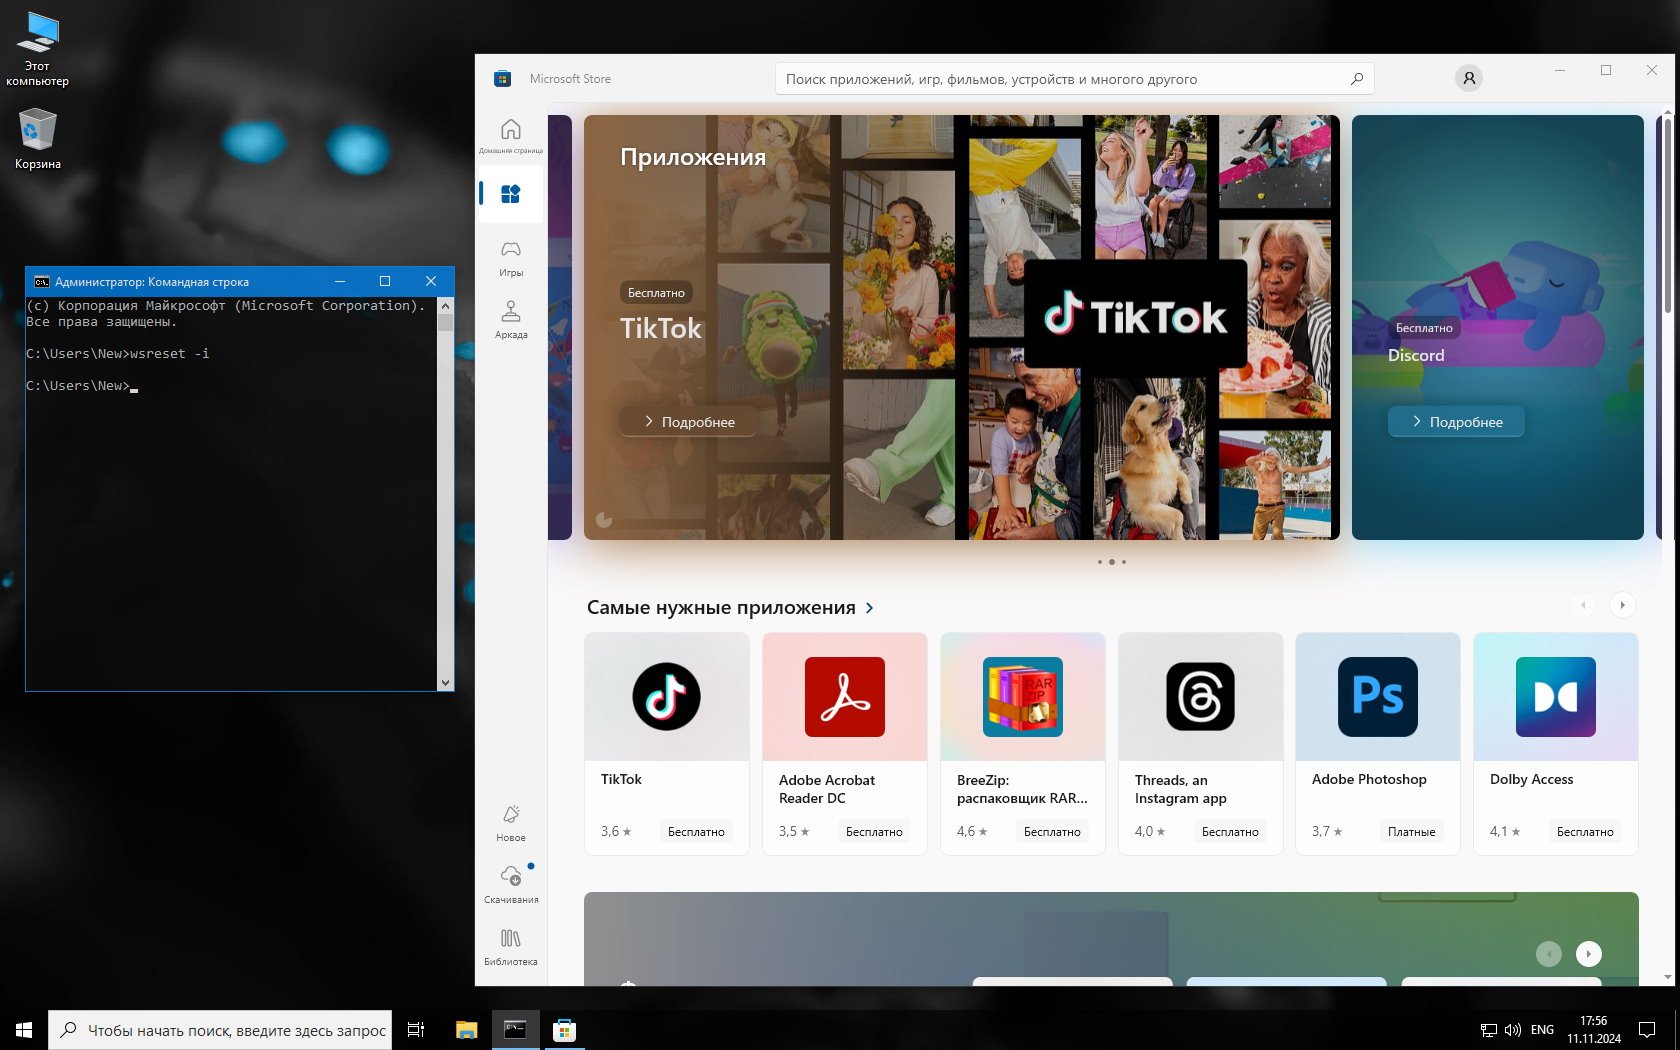Screen dimensions: 1680x1050
Task: Open the Home page in Store sidebar
Action: (x=510, y=134)
